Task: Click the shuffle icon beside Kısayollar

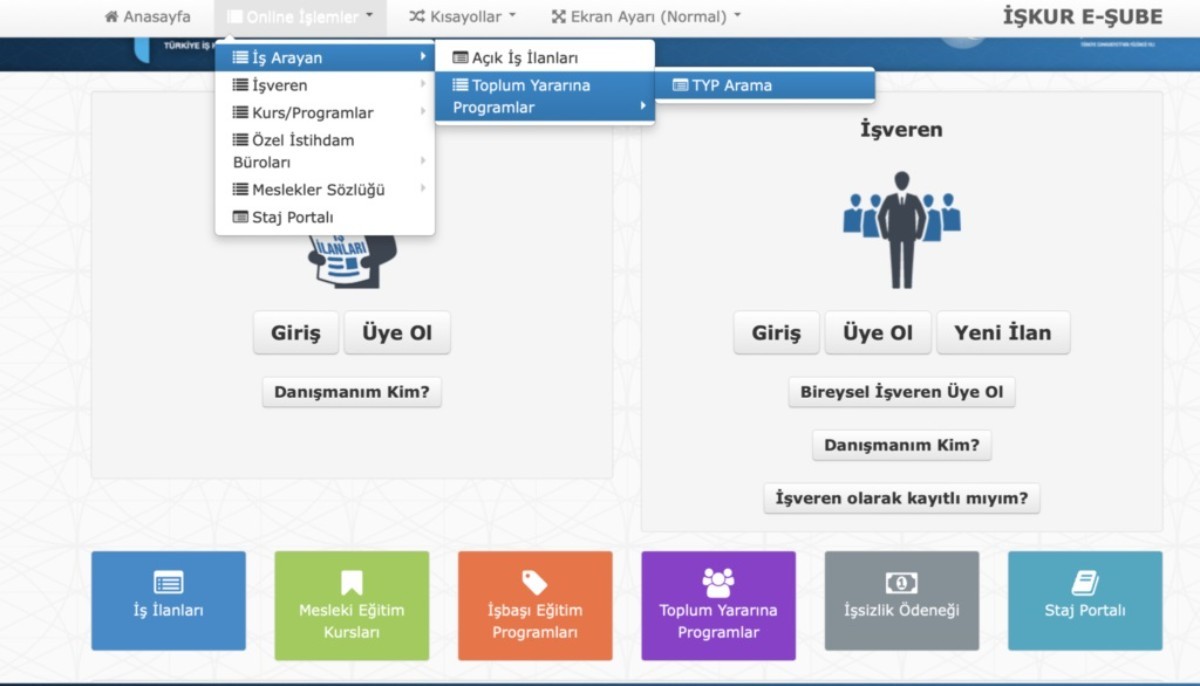Action: (x=417, y=17)
